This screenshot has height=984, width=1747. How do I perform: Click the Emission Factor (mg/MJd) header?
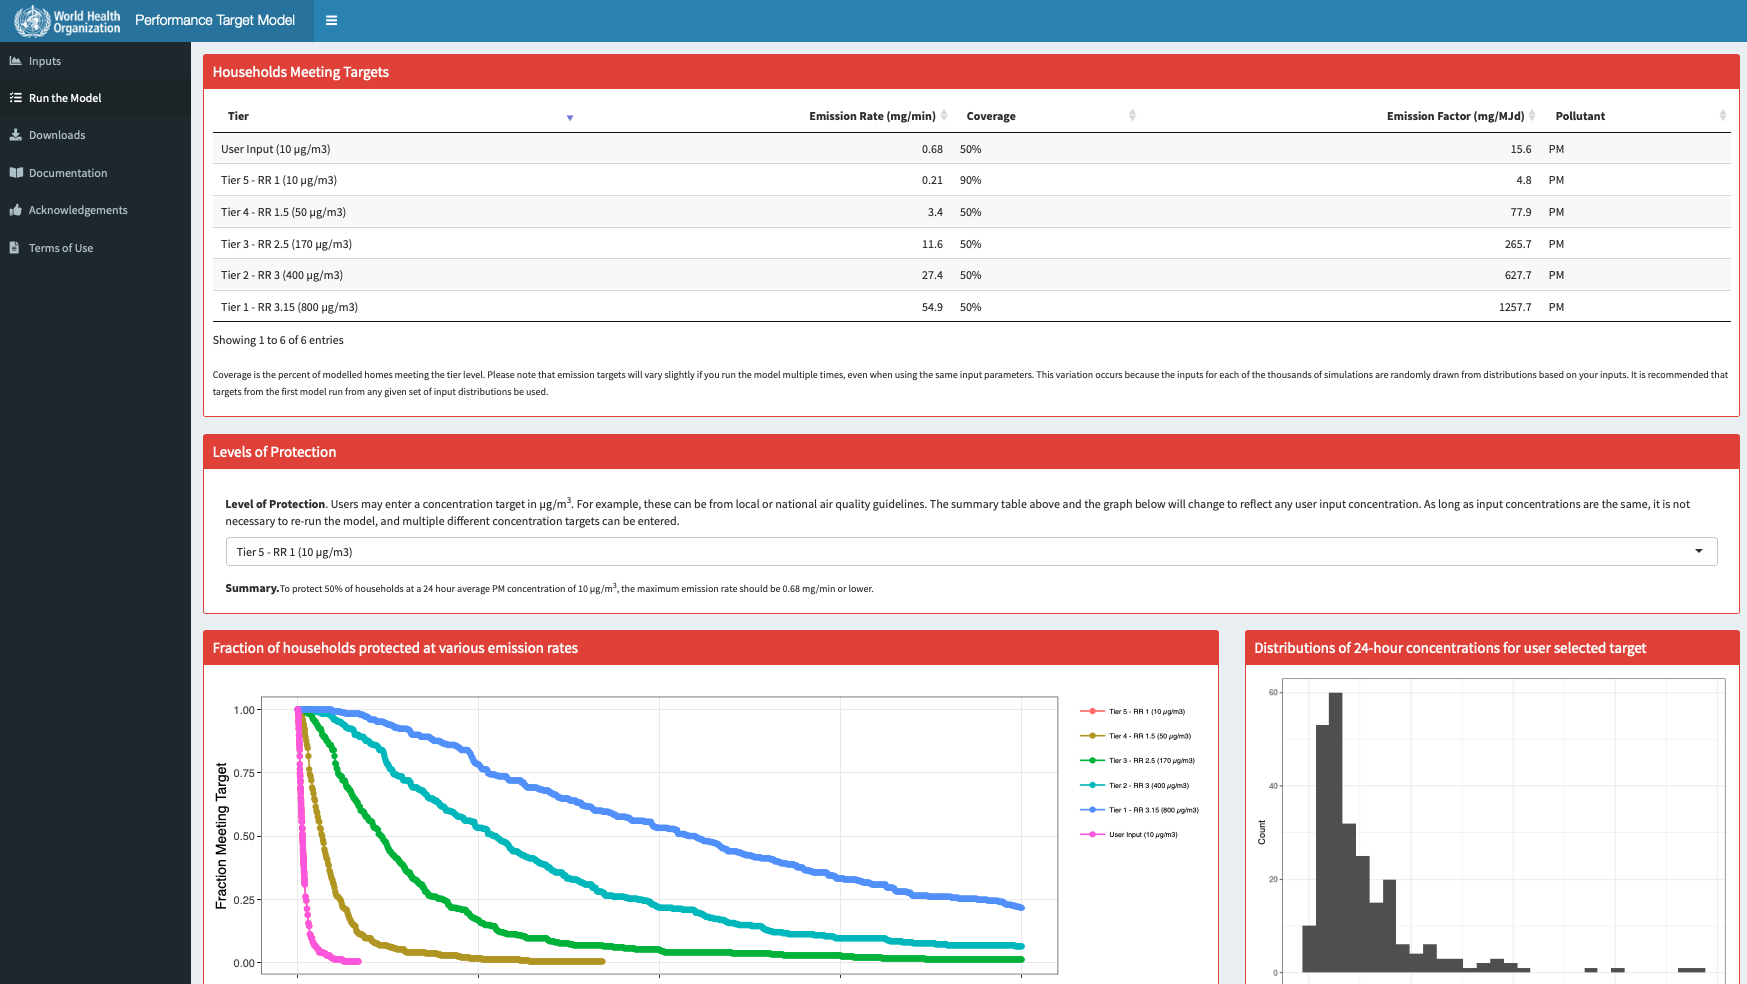[x=1455, y=116]
